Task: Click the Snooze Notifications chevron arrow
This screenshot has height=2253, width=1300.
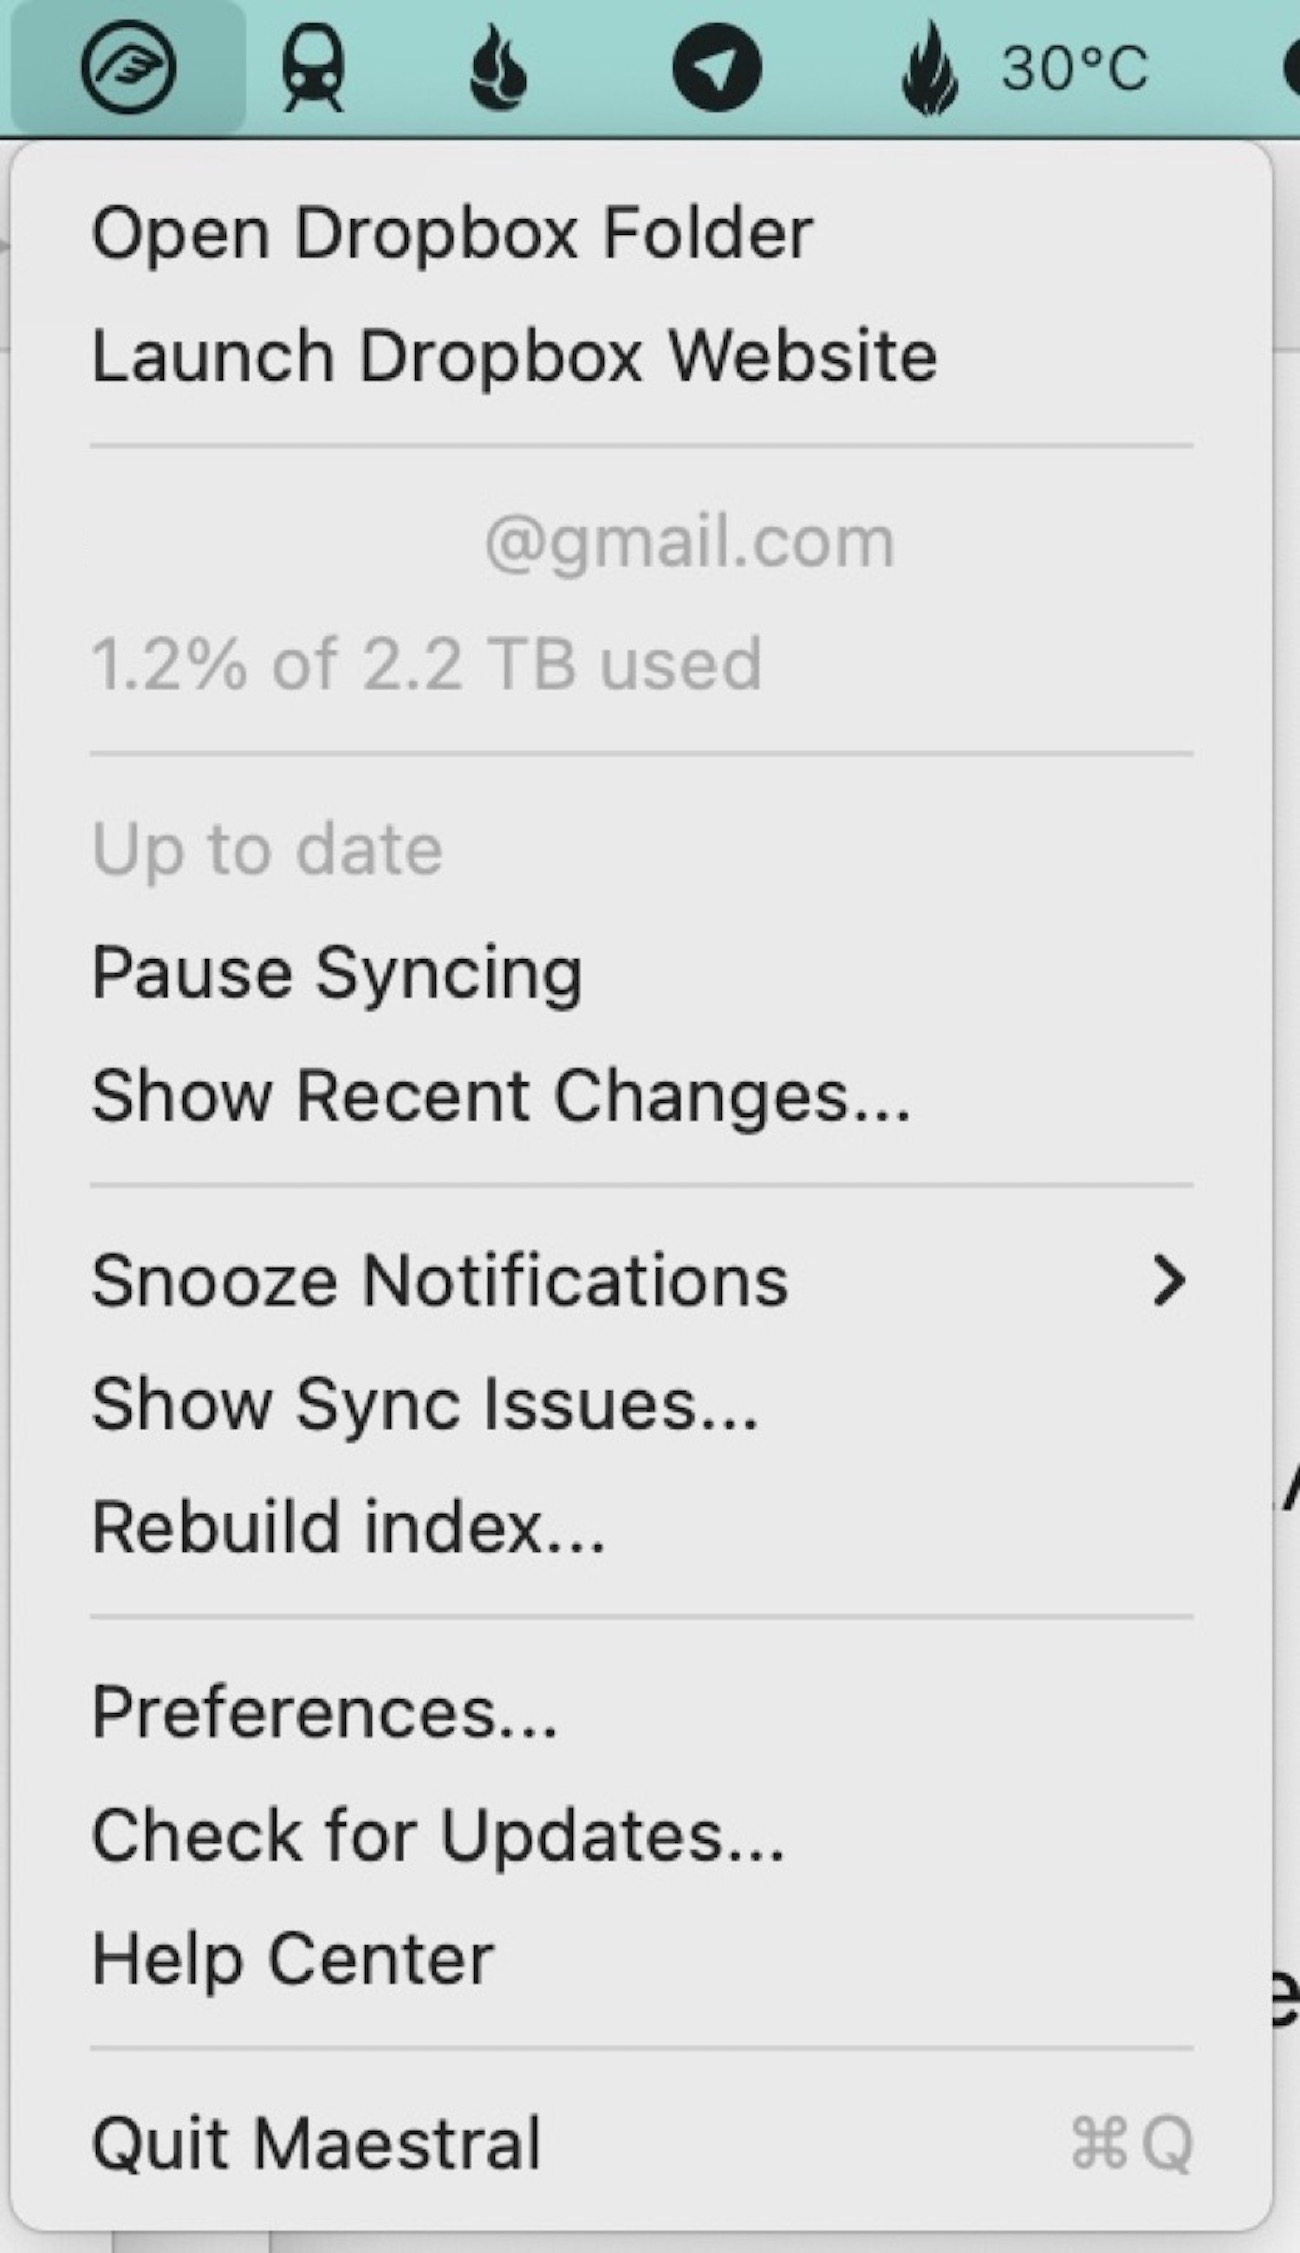Action: click(x=1168, y=1281)
